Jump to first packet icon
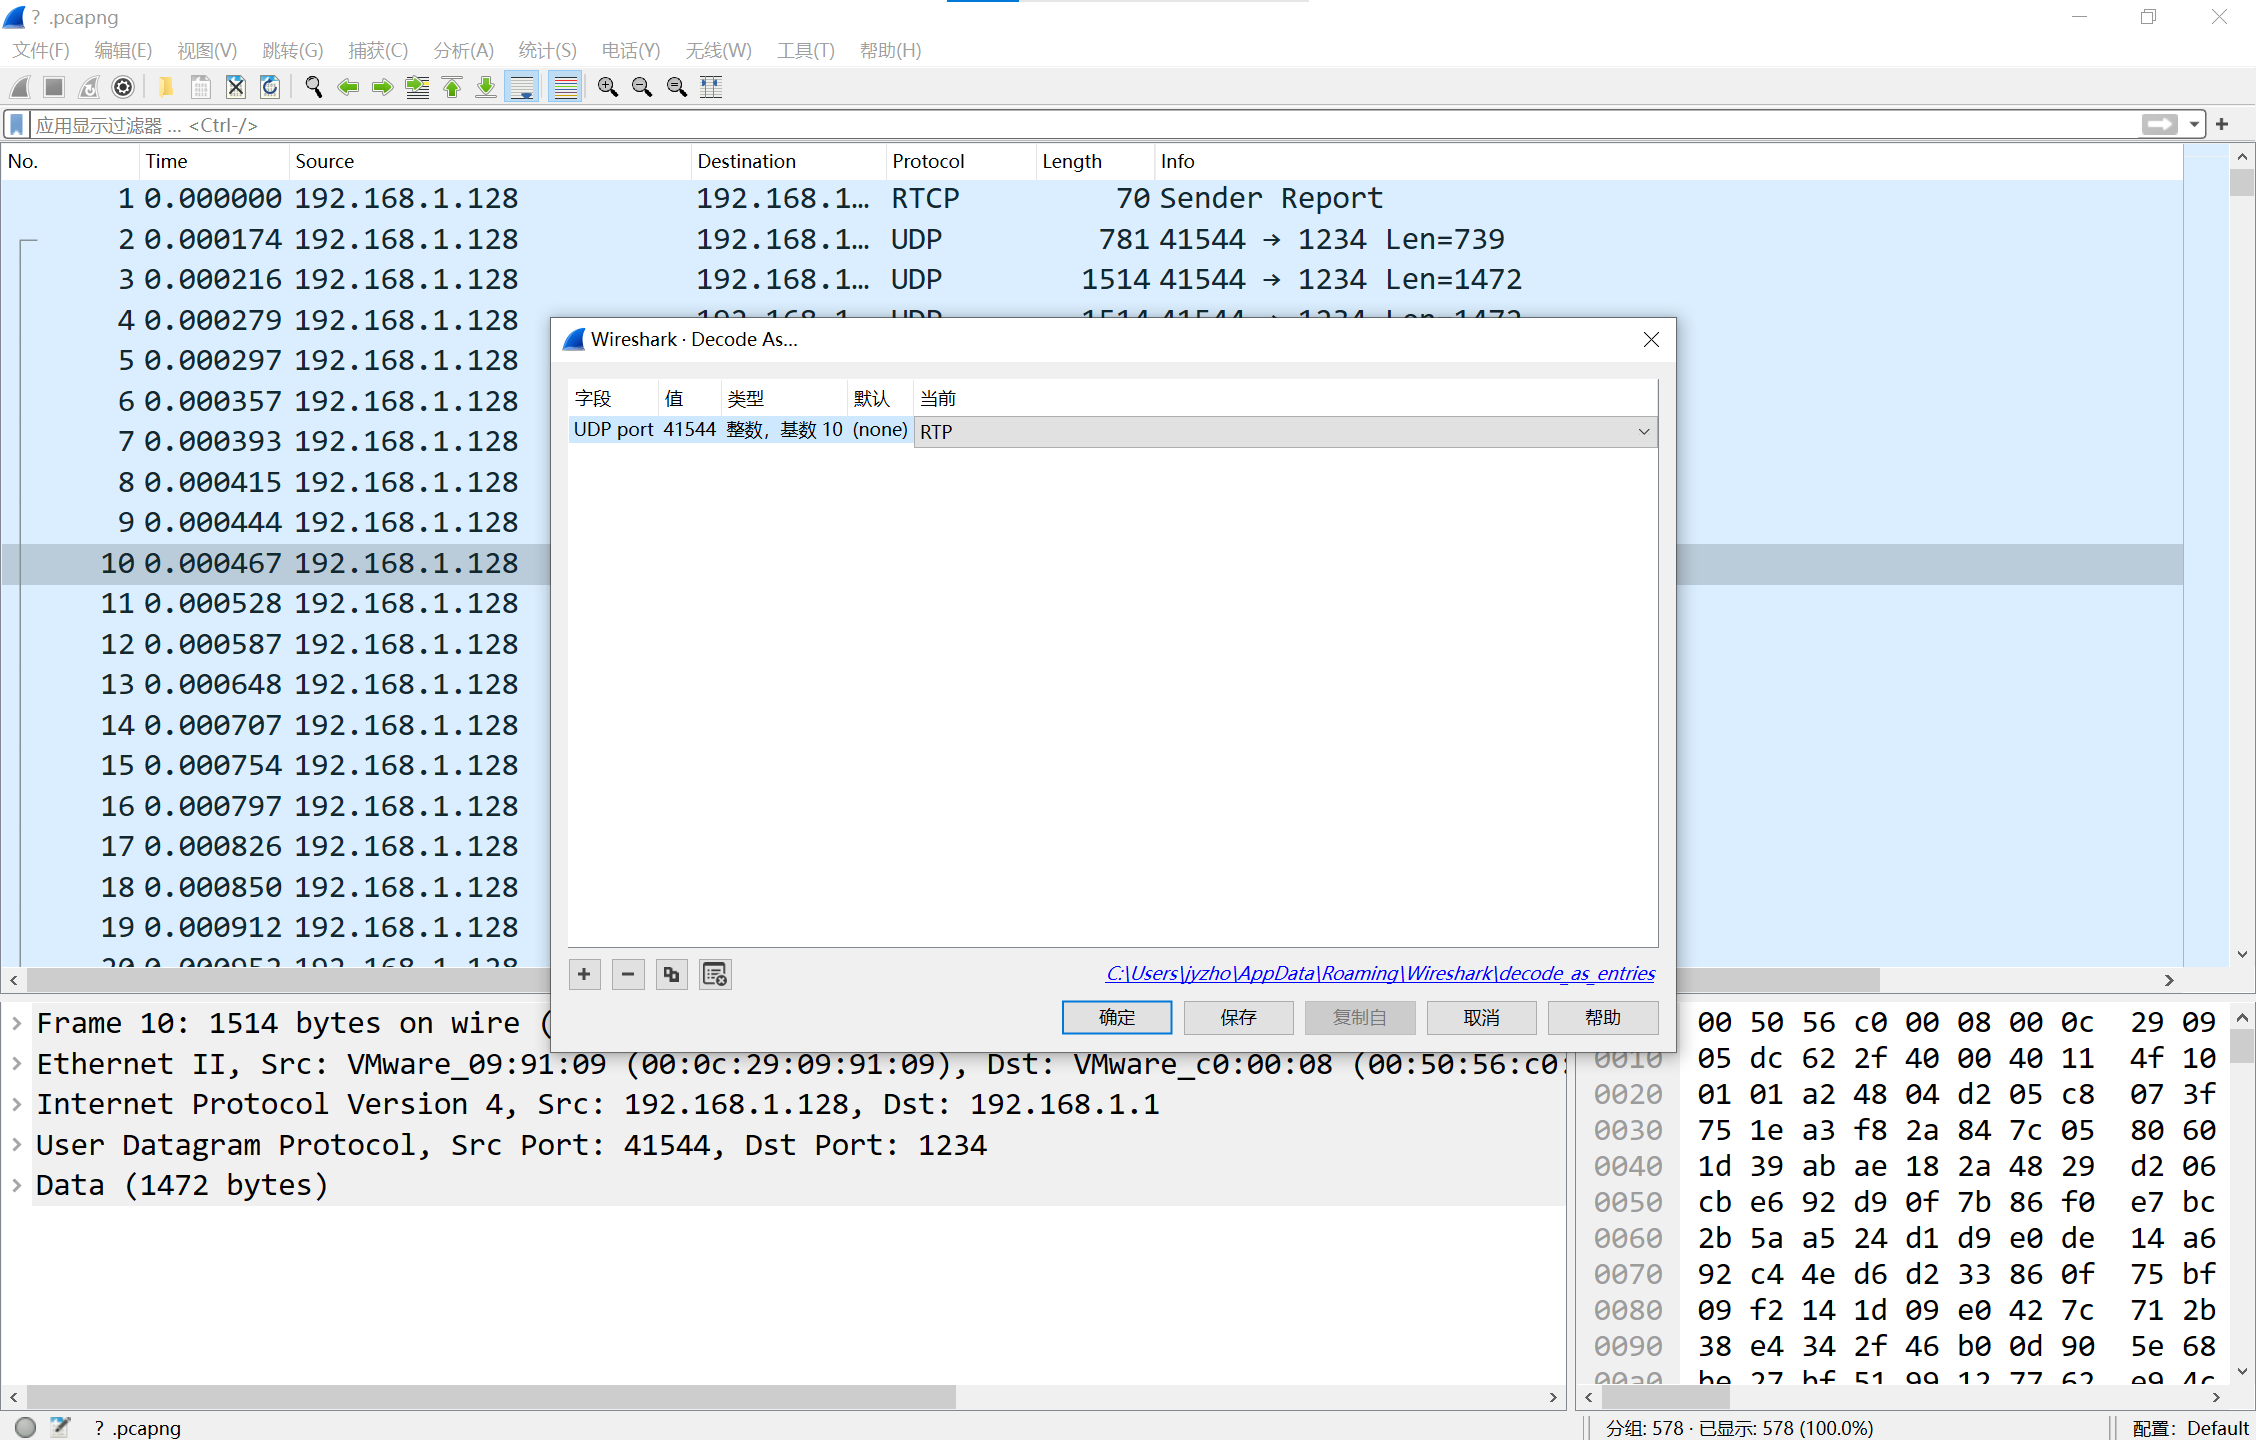 452,87
